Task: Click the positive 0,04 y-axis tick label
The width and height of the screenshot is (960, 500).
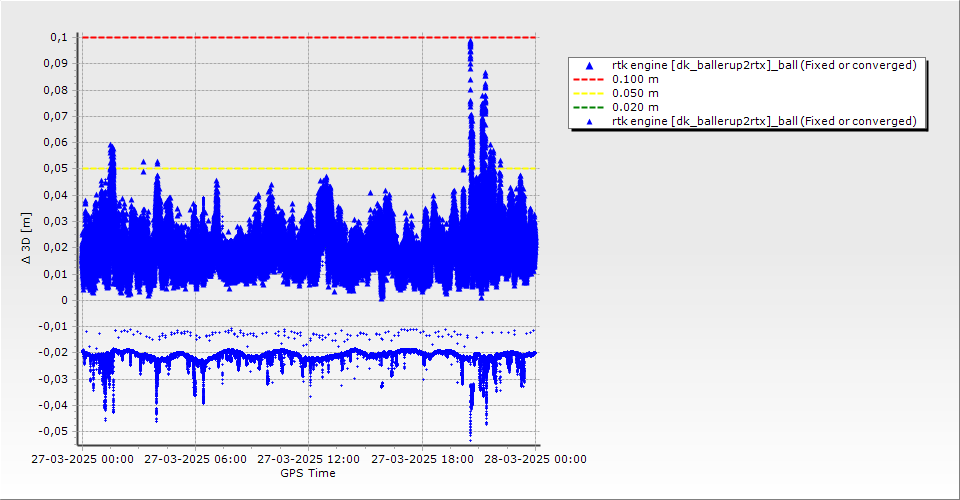Action: point(56,195)
